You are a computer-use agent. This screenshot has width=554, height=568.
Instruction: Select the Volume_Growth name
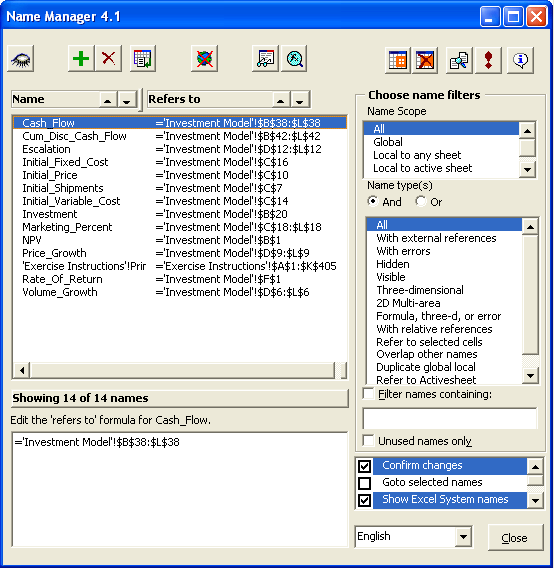(180, 292)
